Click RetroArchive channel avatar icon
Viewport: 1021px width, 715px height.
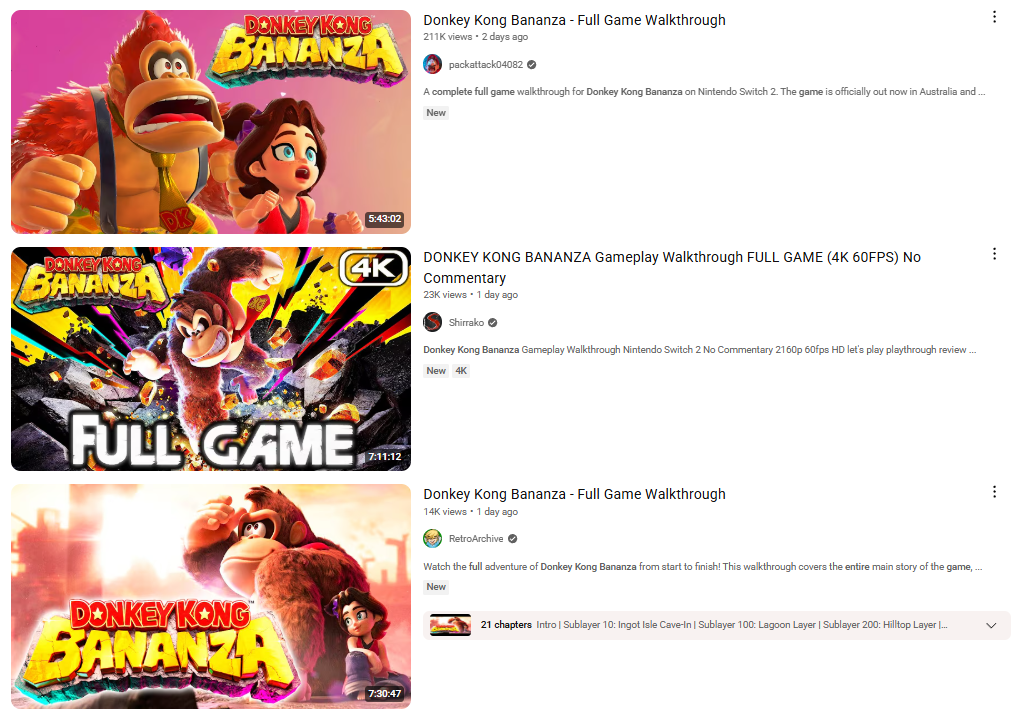(x=432, y=539)
